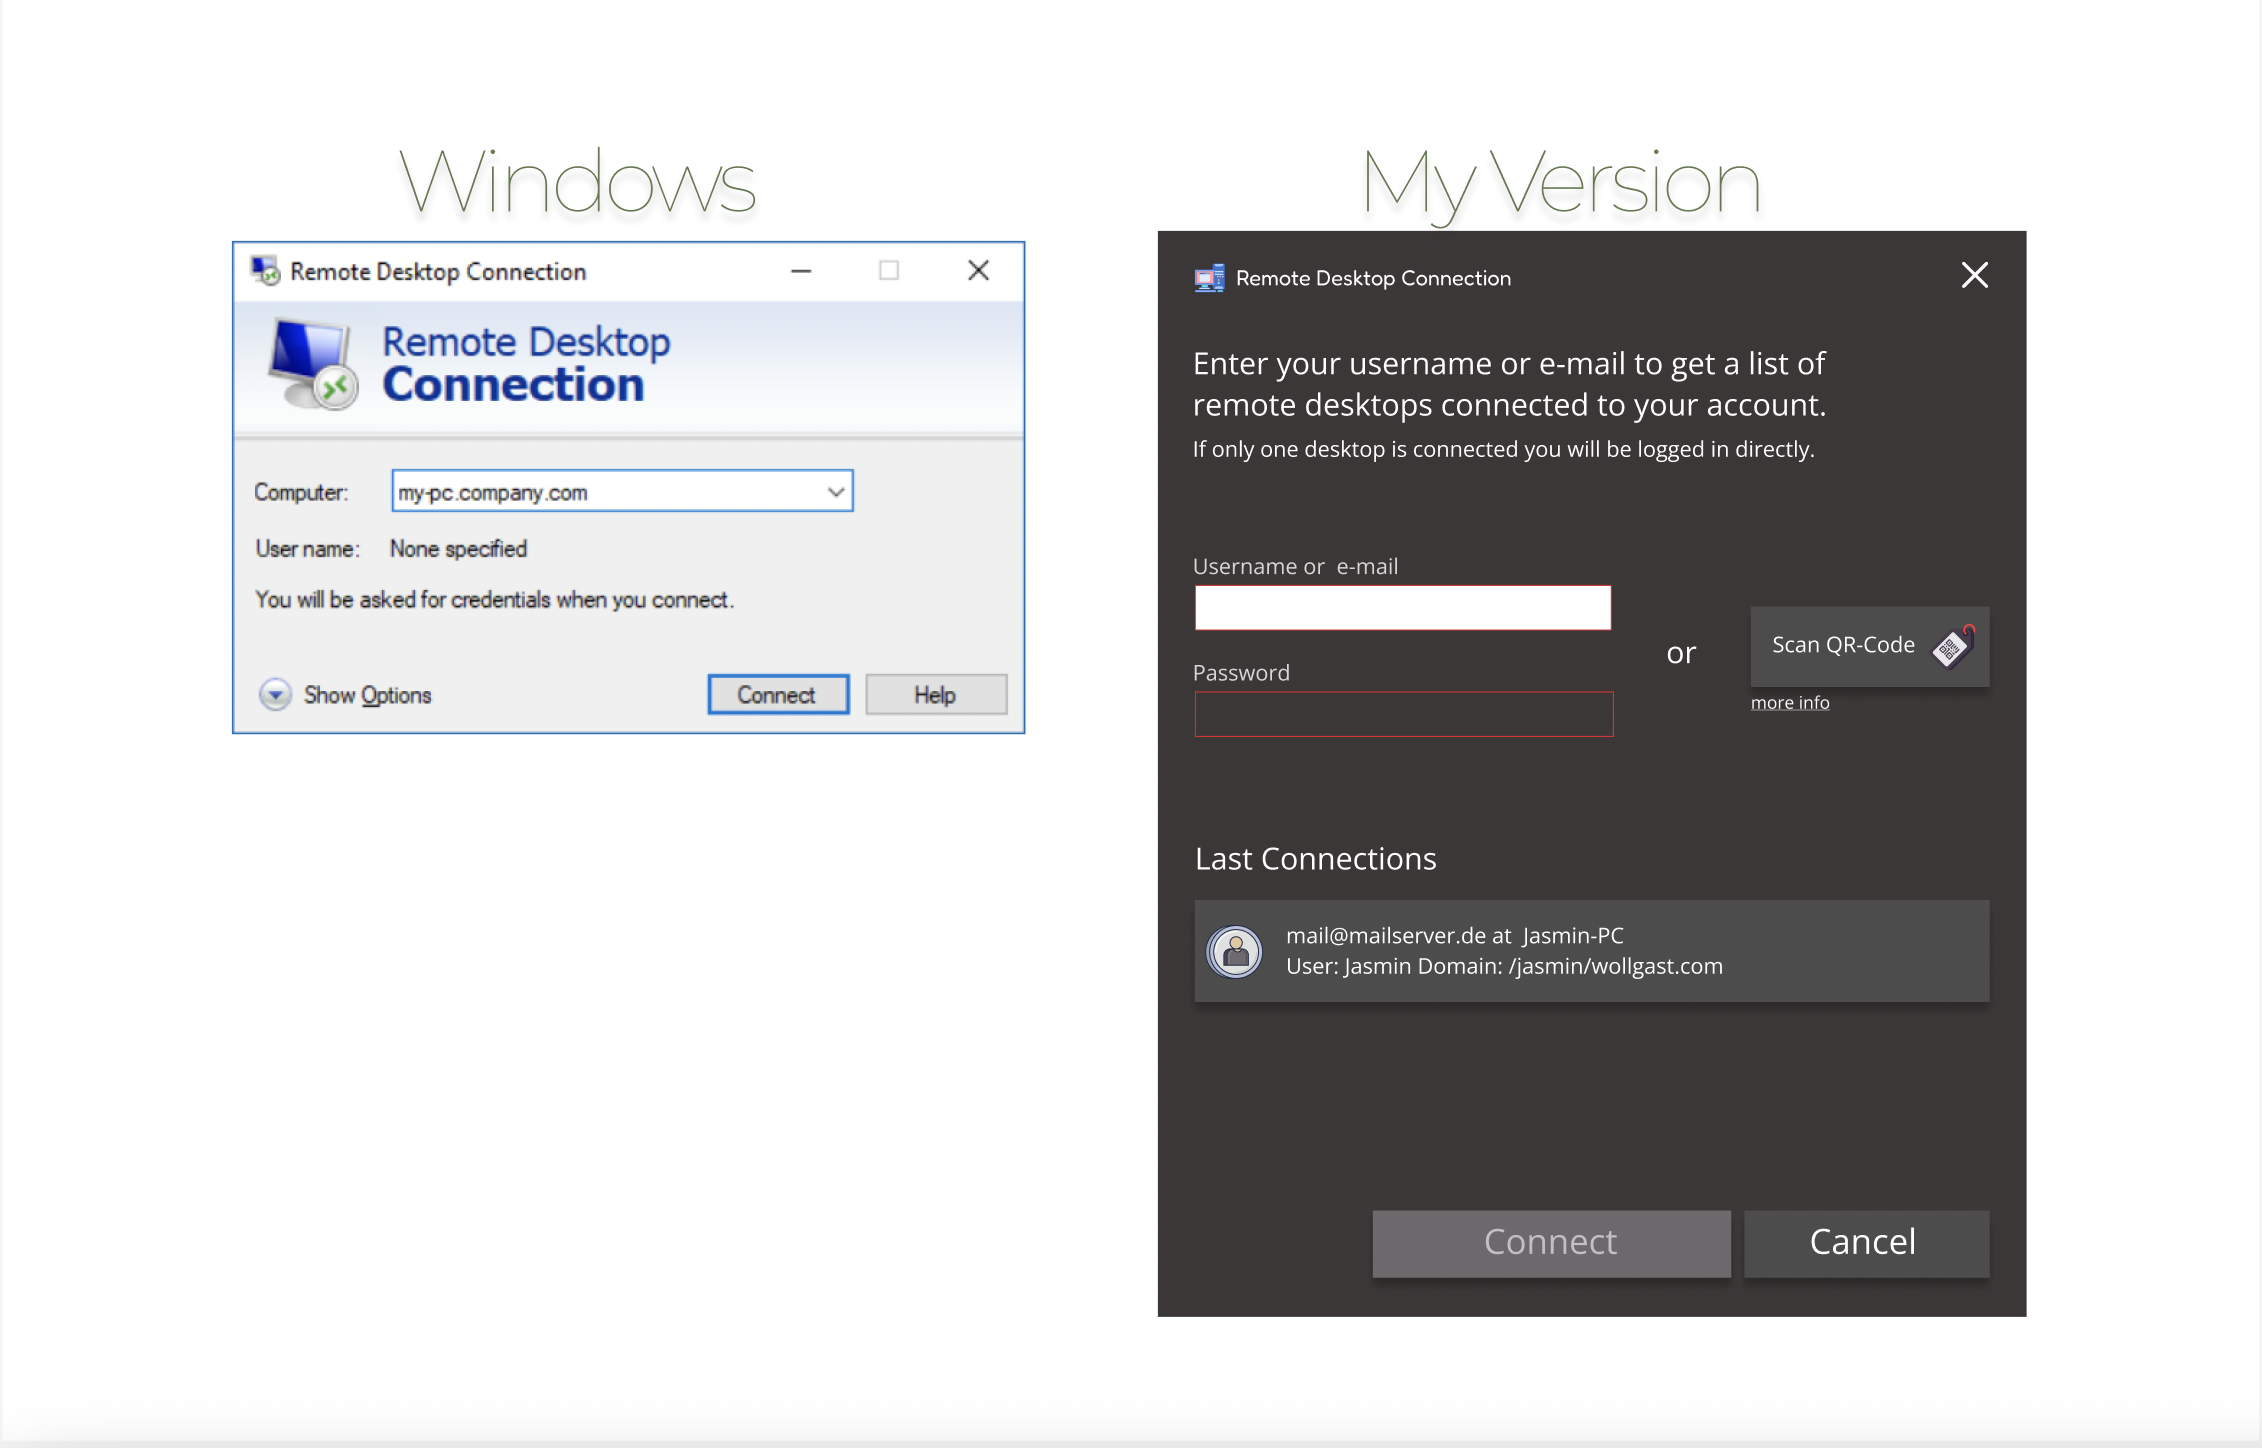Click Connect in the Windows dialog
2262x1448 pixels.
pyautogui.click(x=778, y=695)
